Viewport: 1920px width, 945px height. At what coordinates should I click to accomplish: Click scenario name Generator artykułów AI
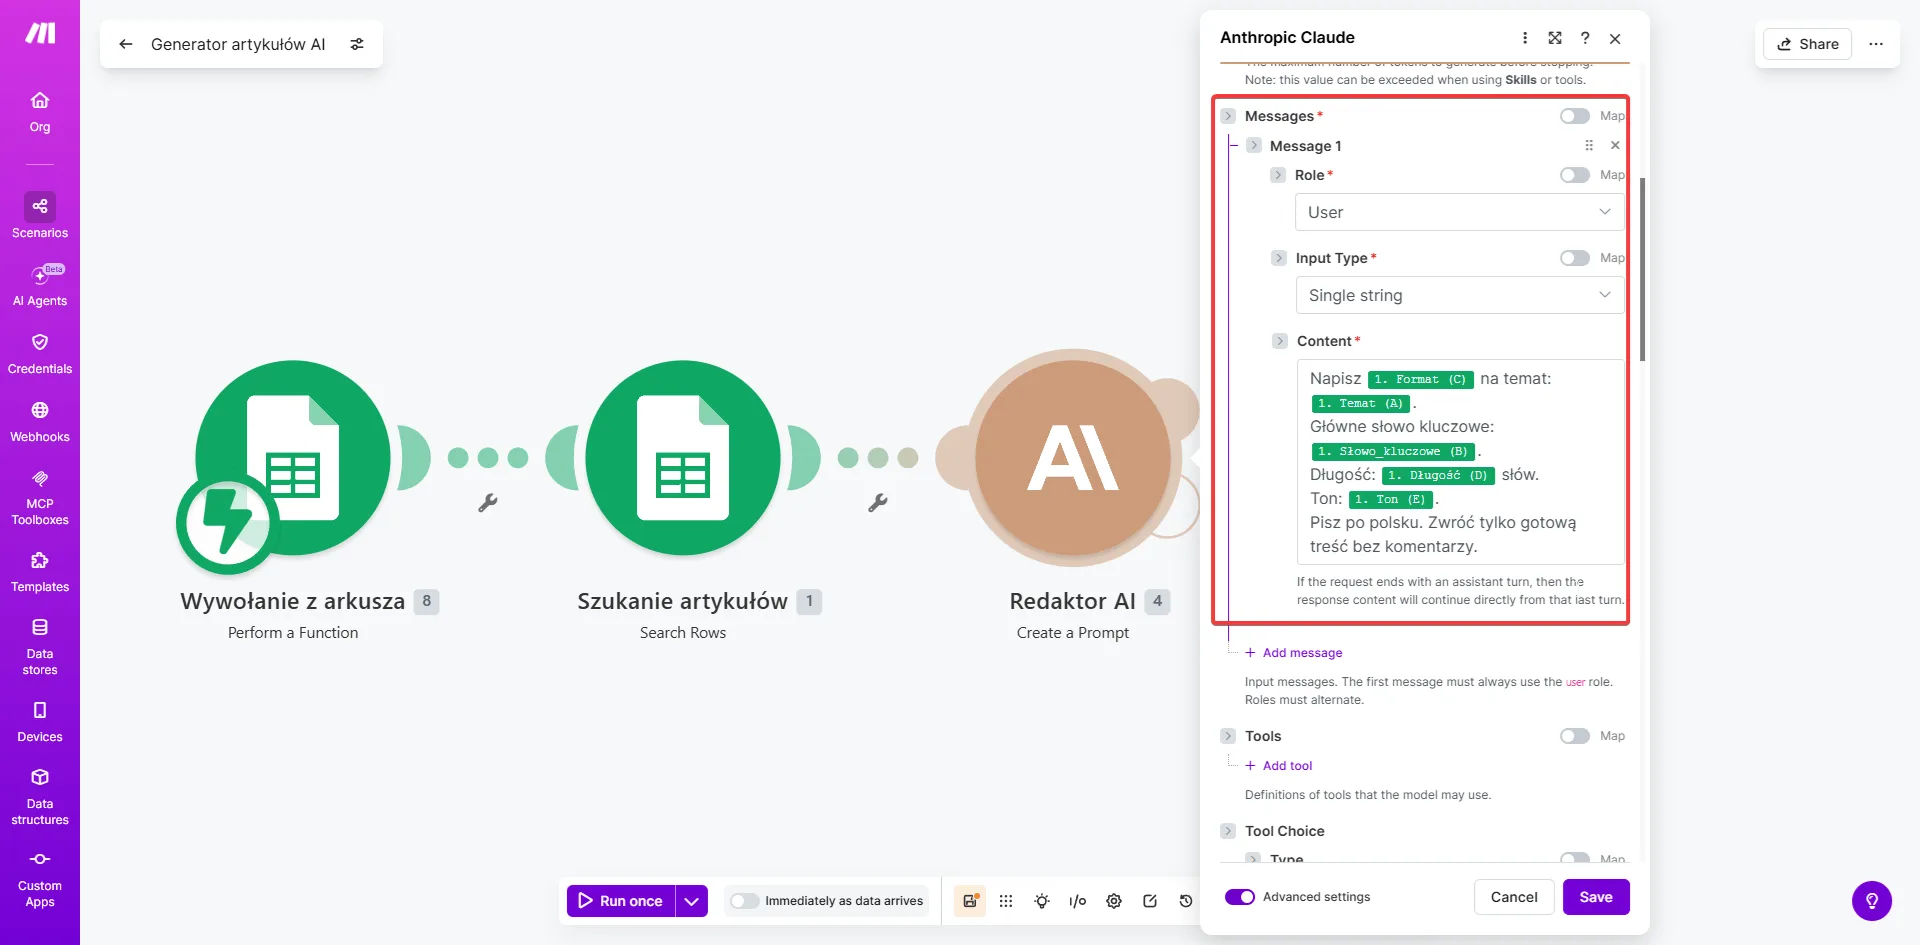(x=238, y=44)
